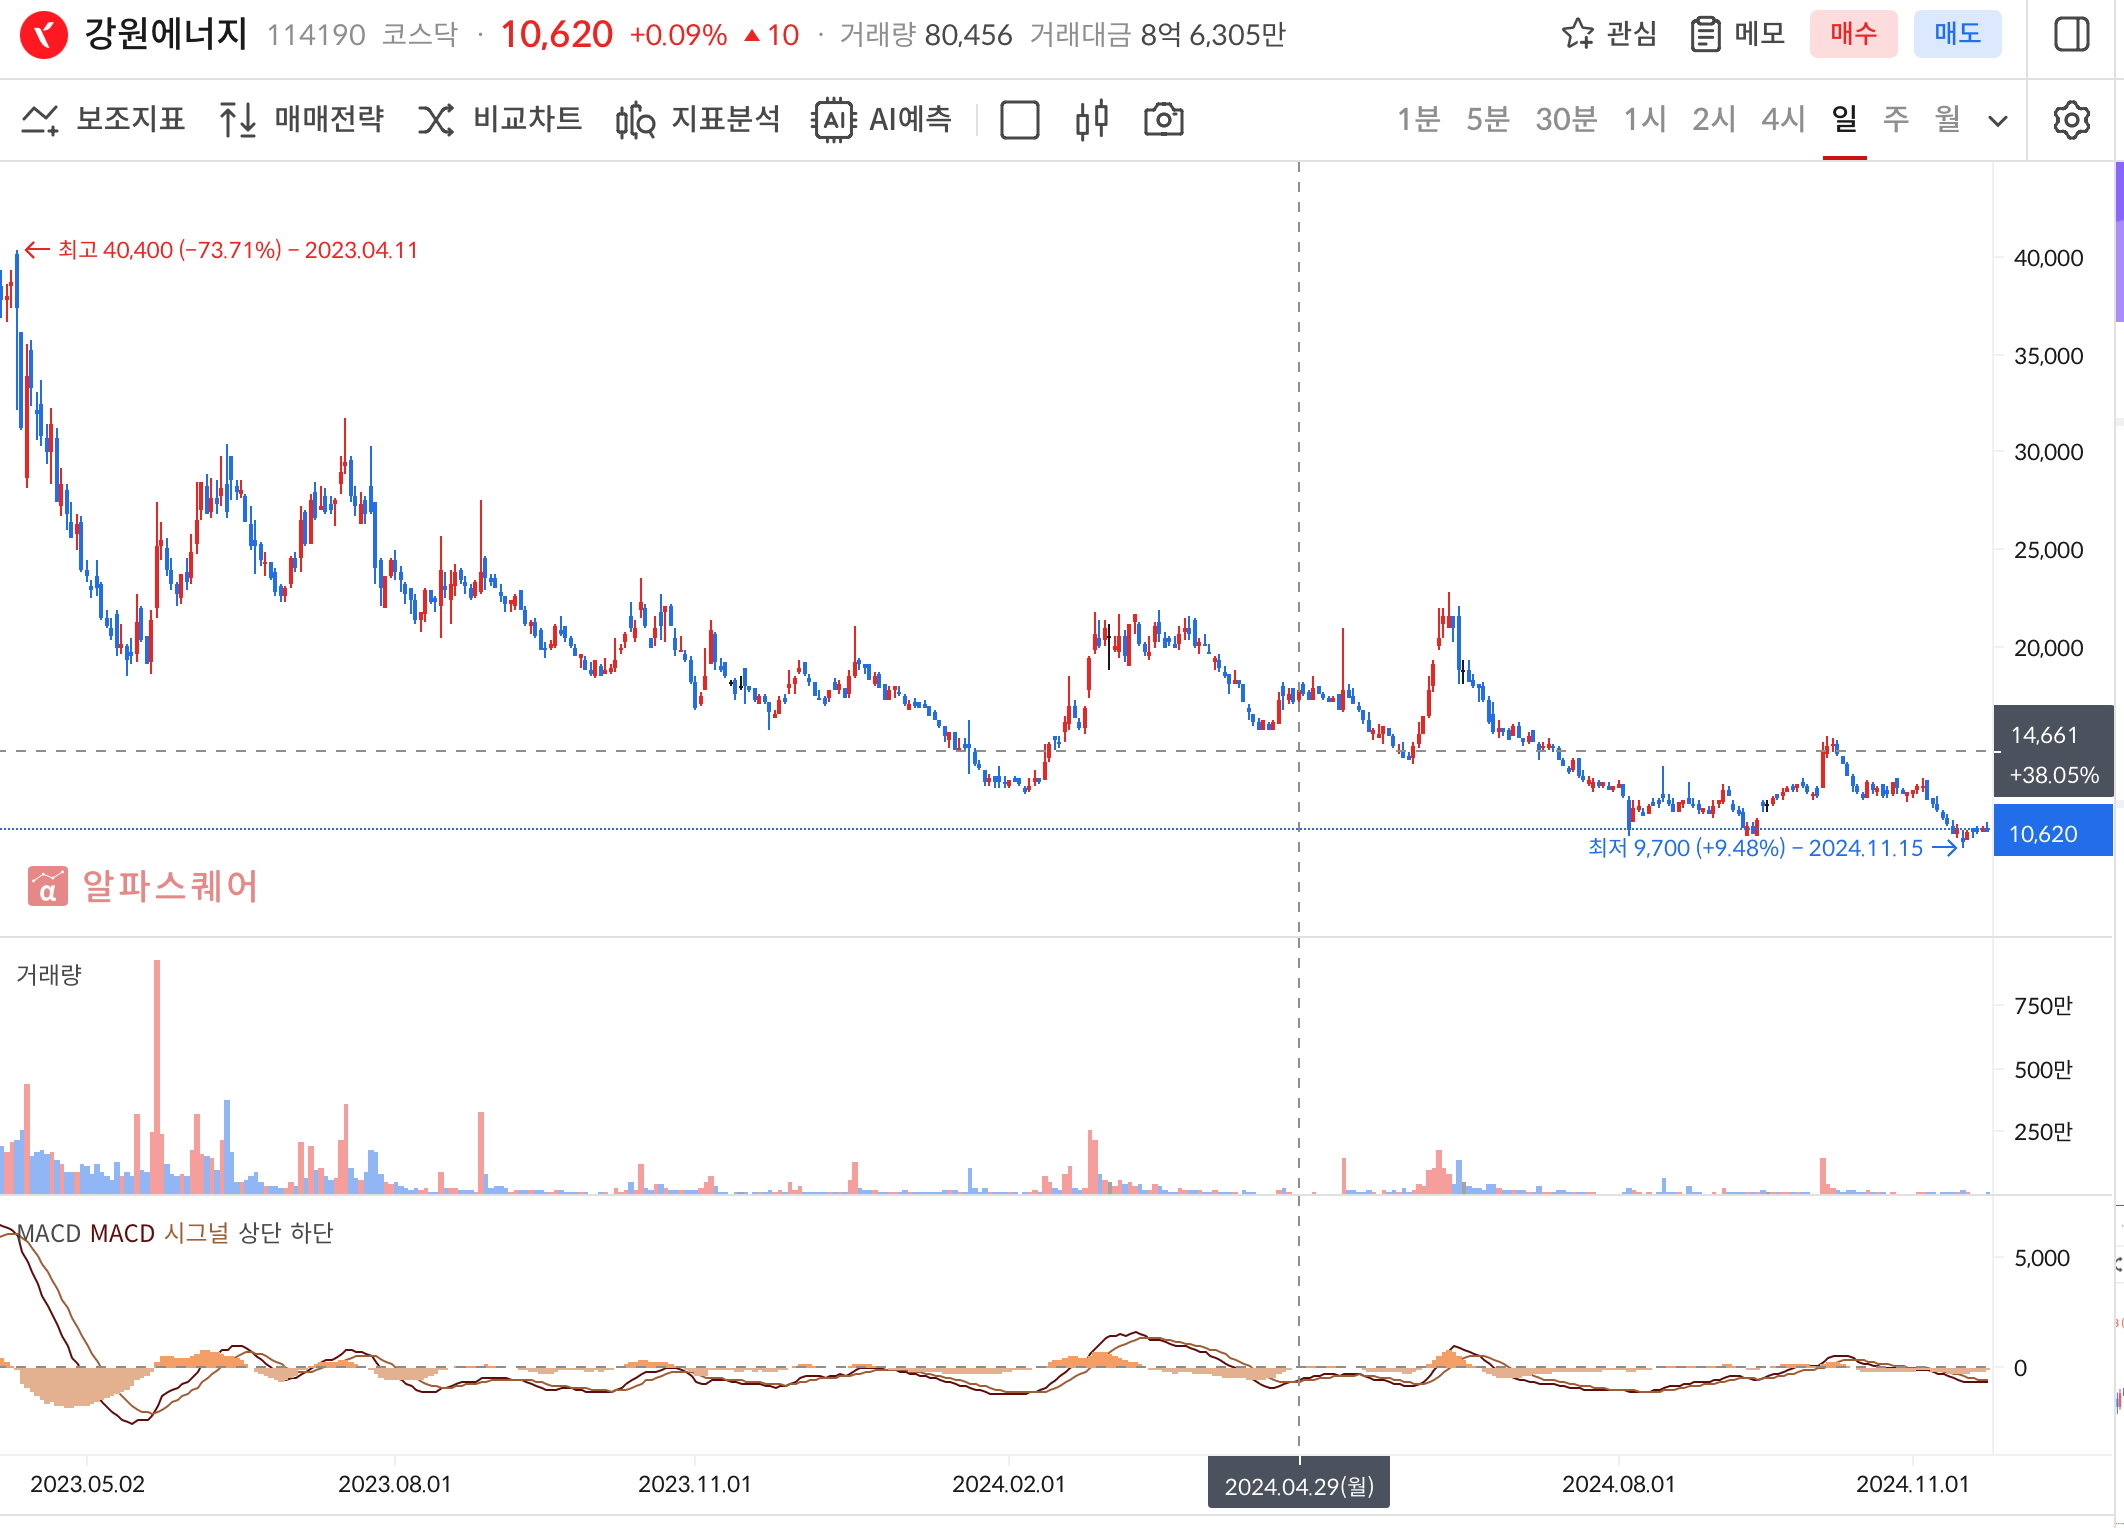Click the red app logo icon
Viewport: 2124px width, 1528px height.
coord(43,35)
